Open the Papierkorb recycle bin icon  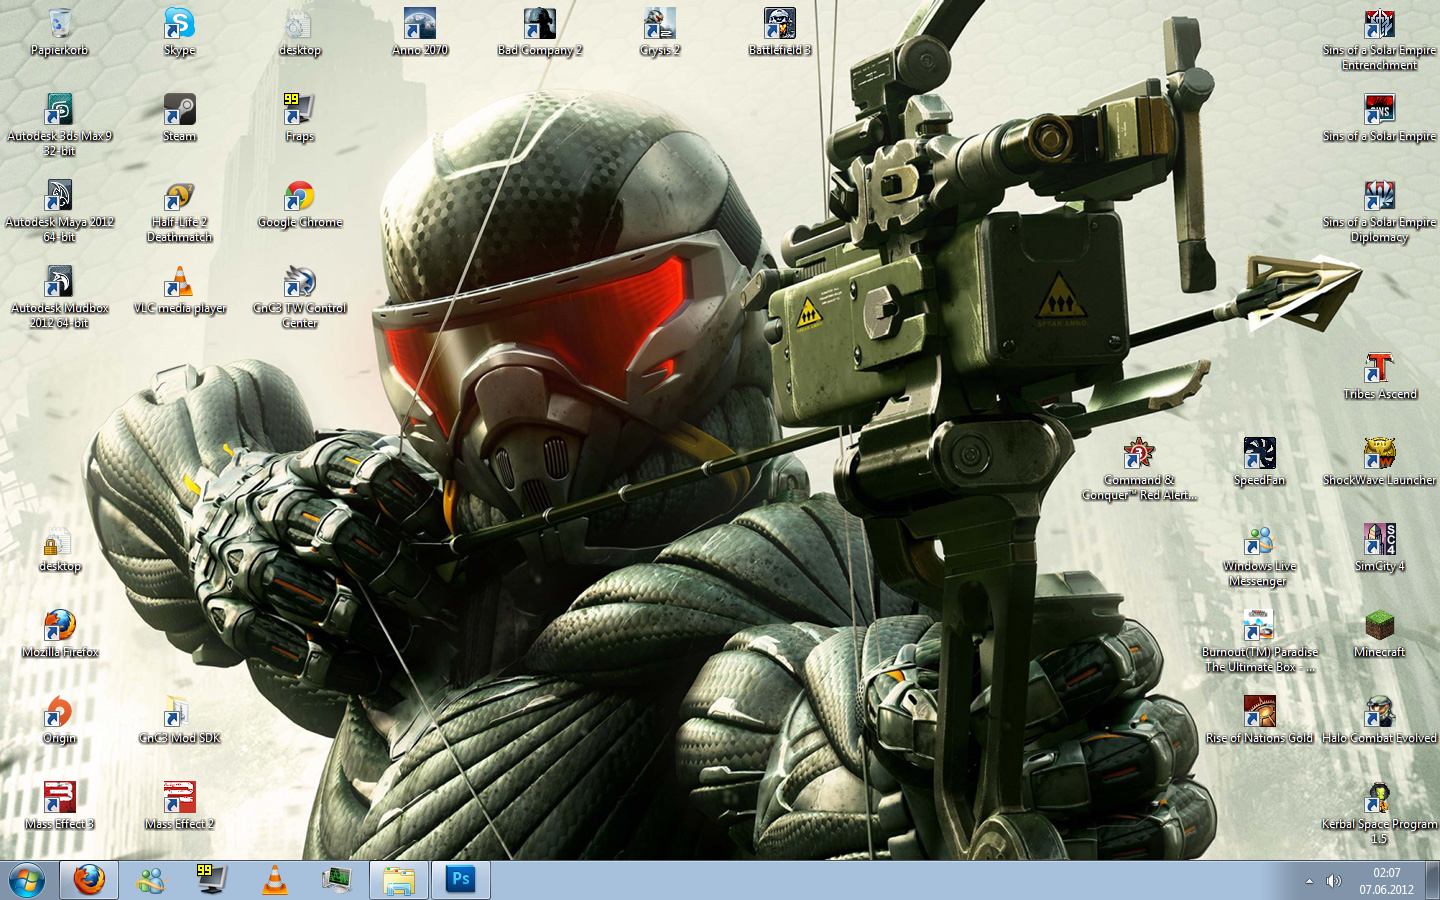point(59,32)
